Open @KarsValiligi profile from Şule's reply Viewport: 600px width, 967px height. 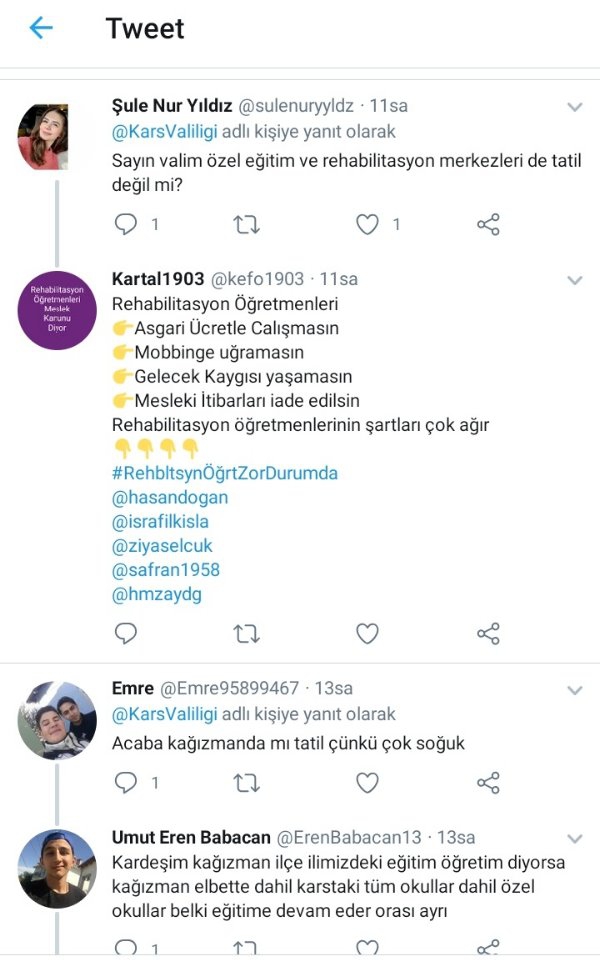coord(165,132)
